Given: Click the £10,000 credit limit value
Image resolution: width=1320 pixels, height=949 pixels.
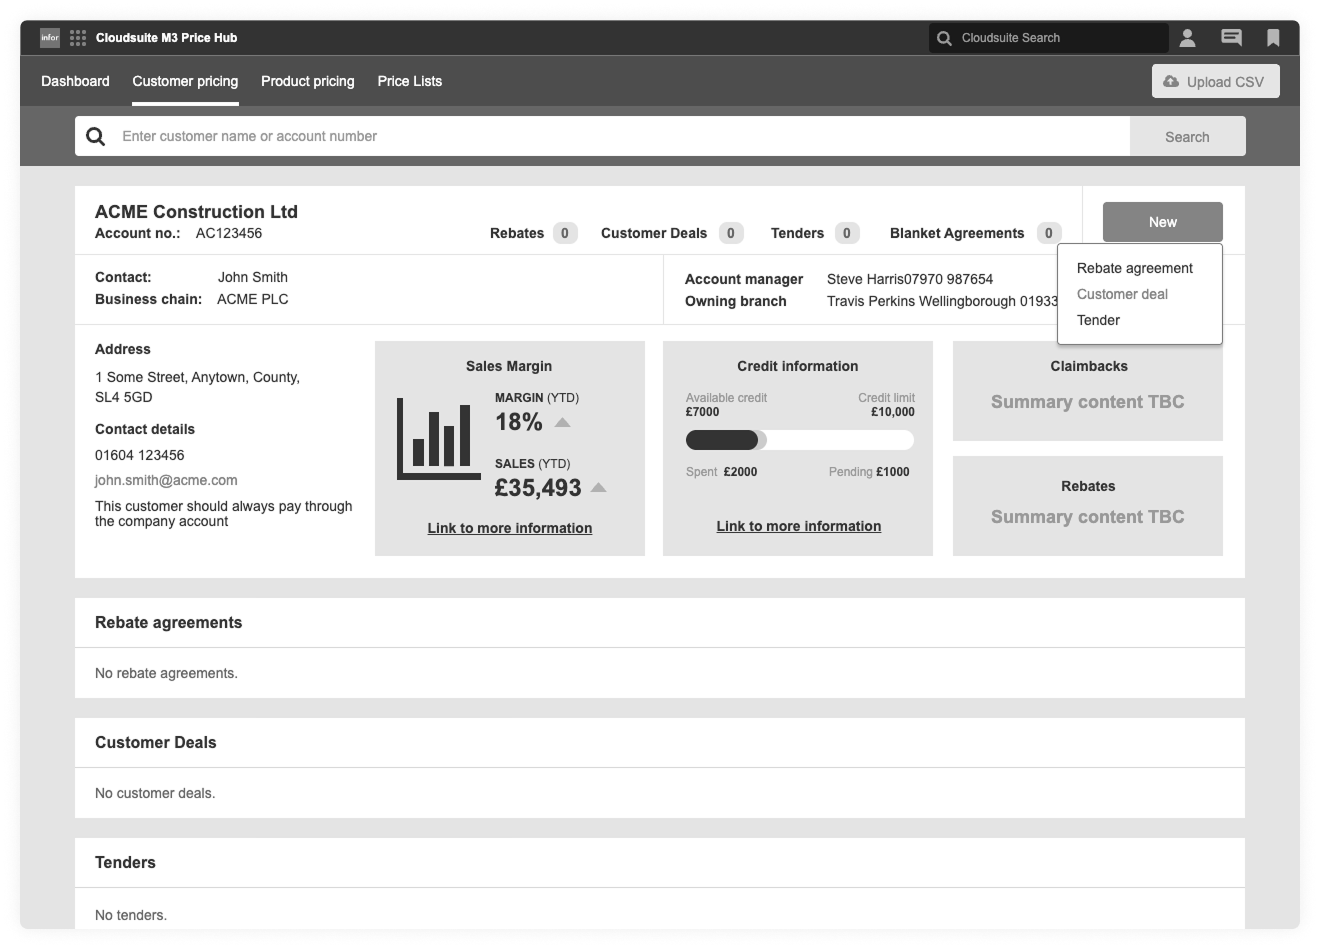Looking at the screenshot, I should click(893, 412).
